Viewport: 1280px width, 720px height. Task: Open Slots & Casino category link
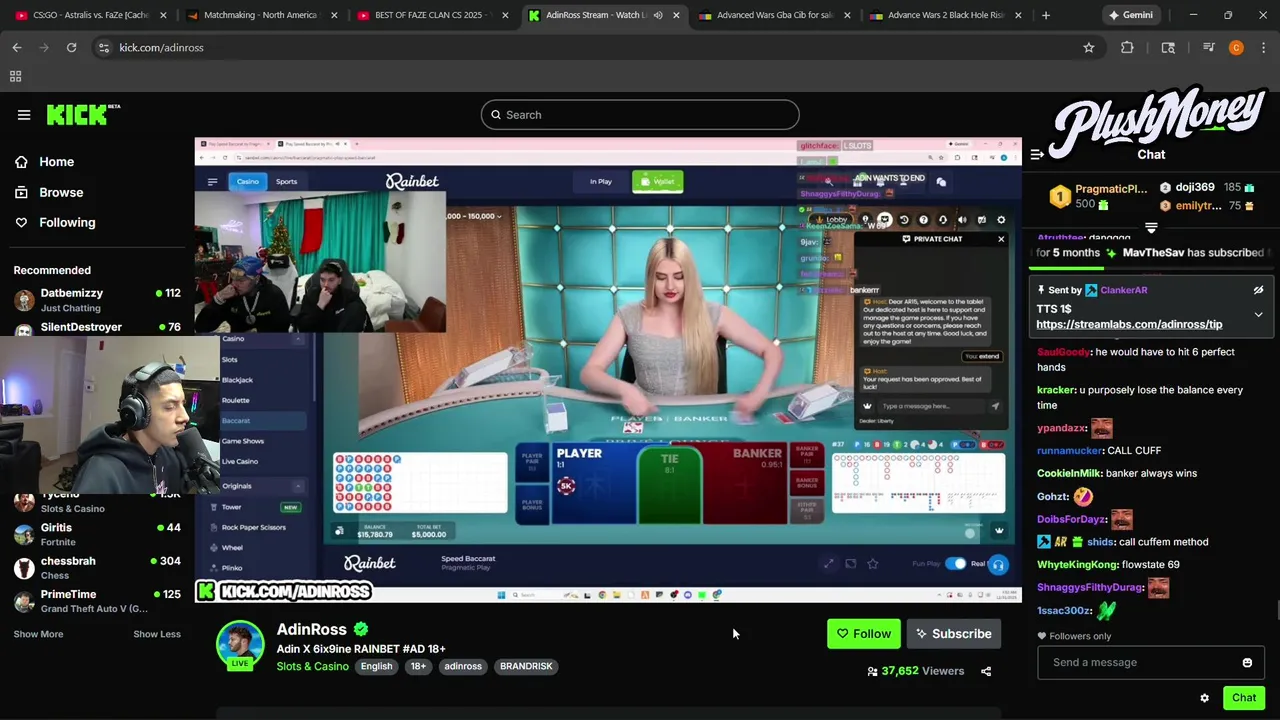pyautogui.click(x=313, y=666)
